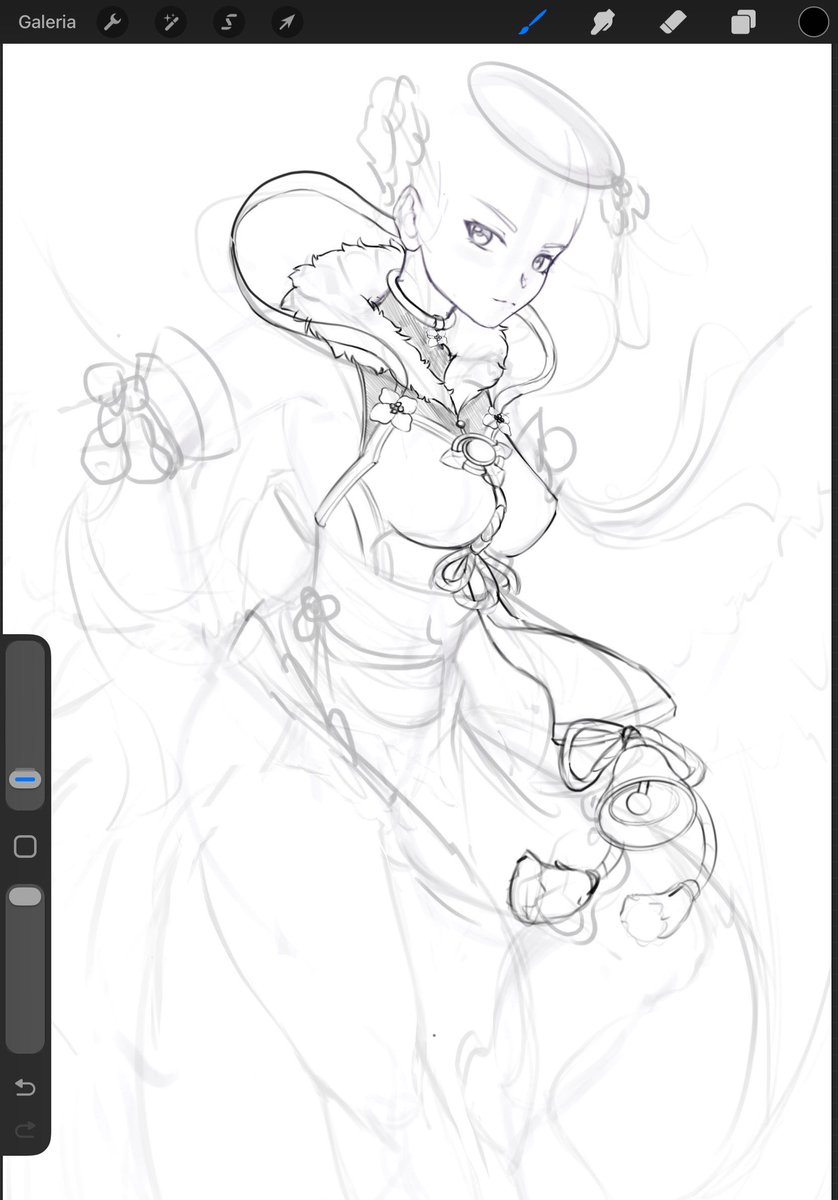Open Adjustments using the magic wand icon

(169, 21)
